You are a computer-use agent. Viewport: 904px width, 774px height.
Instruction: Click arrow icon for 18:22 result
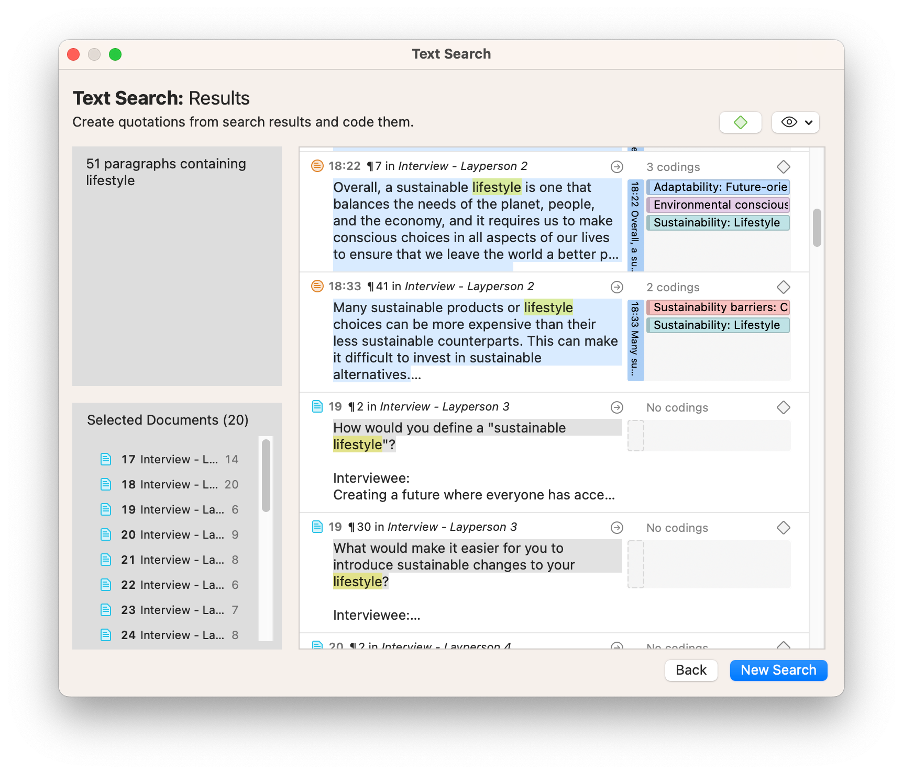tap(617, 167)
